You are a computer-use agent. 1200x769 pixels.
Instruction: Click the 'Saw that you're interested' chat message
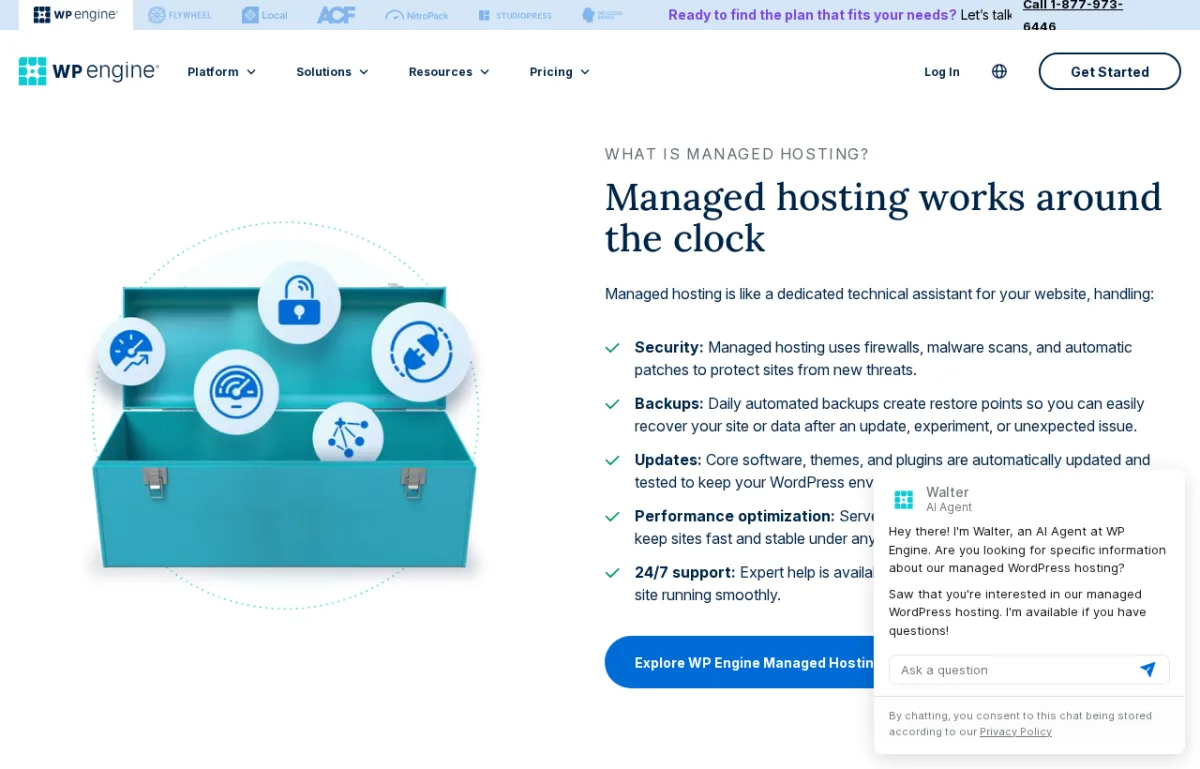pyautogui.click(x=1018, y=611)
